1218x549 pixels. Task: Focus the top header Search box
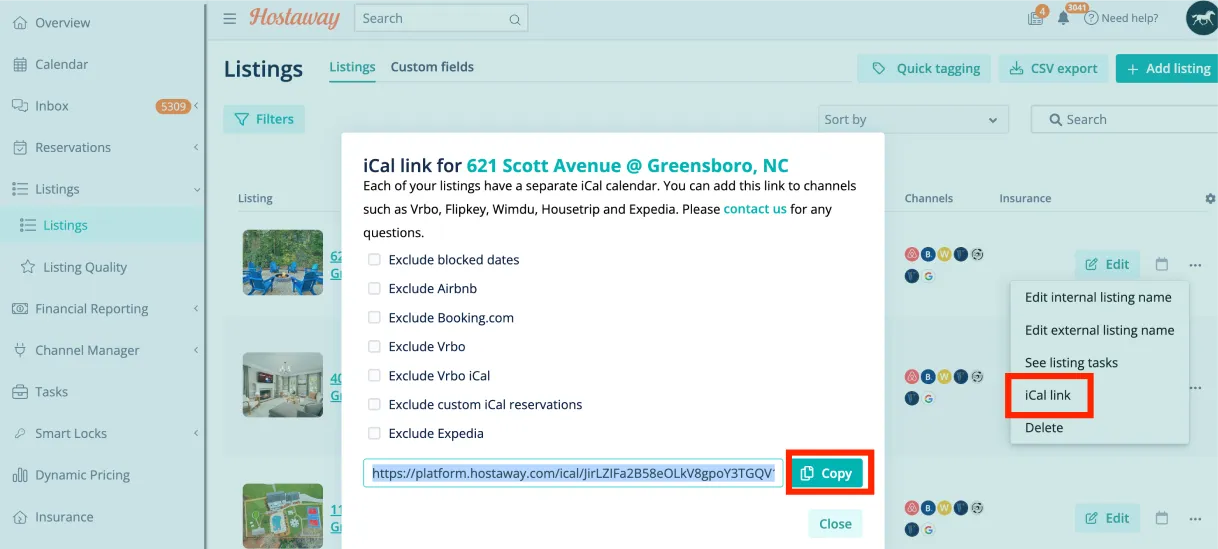(x=441, y=18)
